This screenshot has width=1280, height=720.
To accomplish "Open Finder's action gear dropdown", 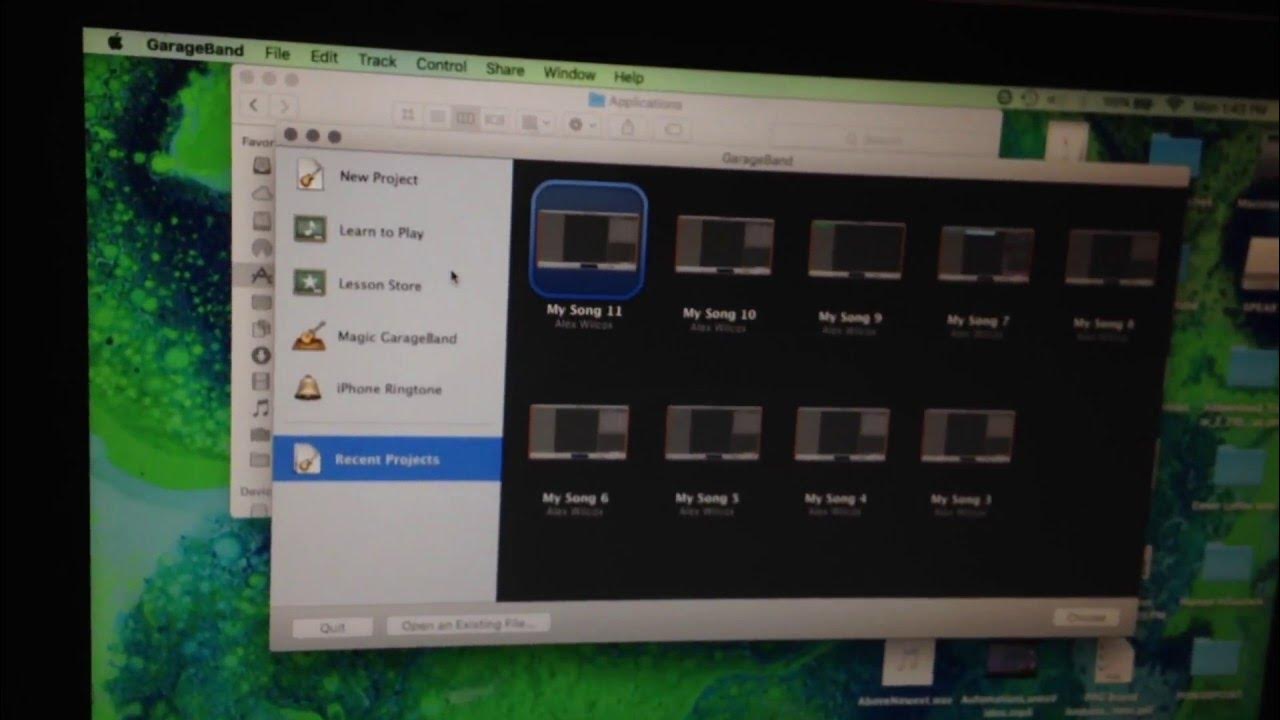I will (581, 125).
